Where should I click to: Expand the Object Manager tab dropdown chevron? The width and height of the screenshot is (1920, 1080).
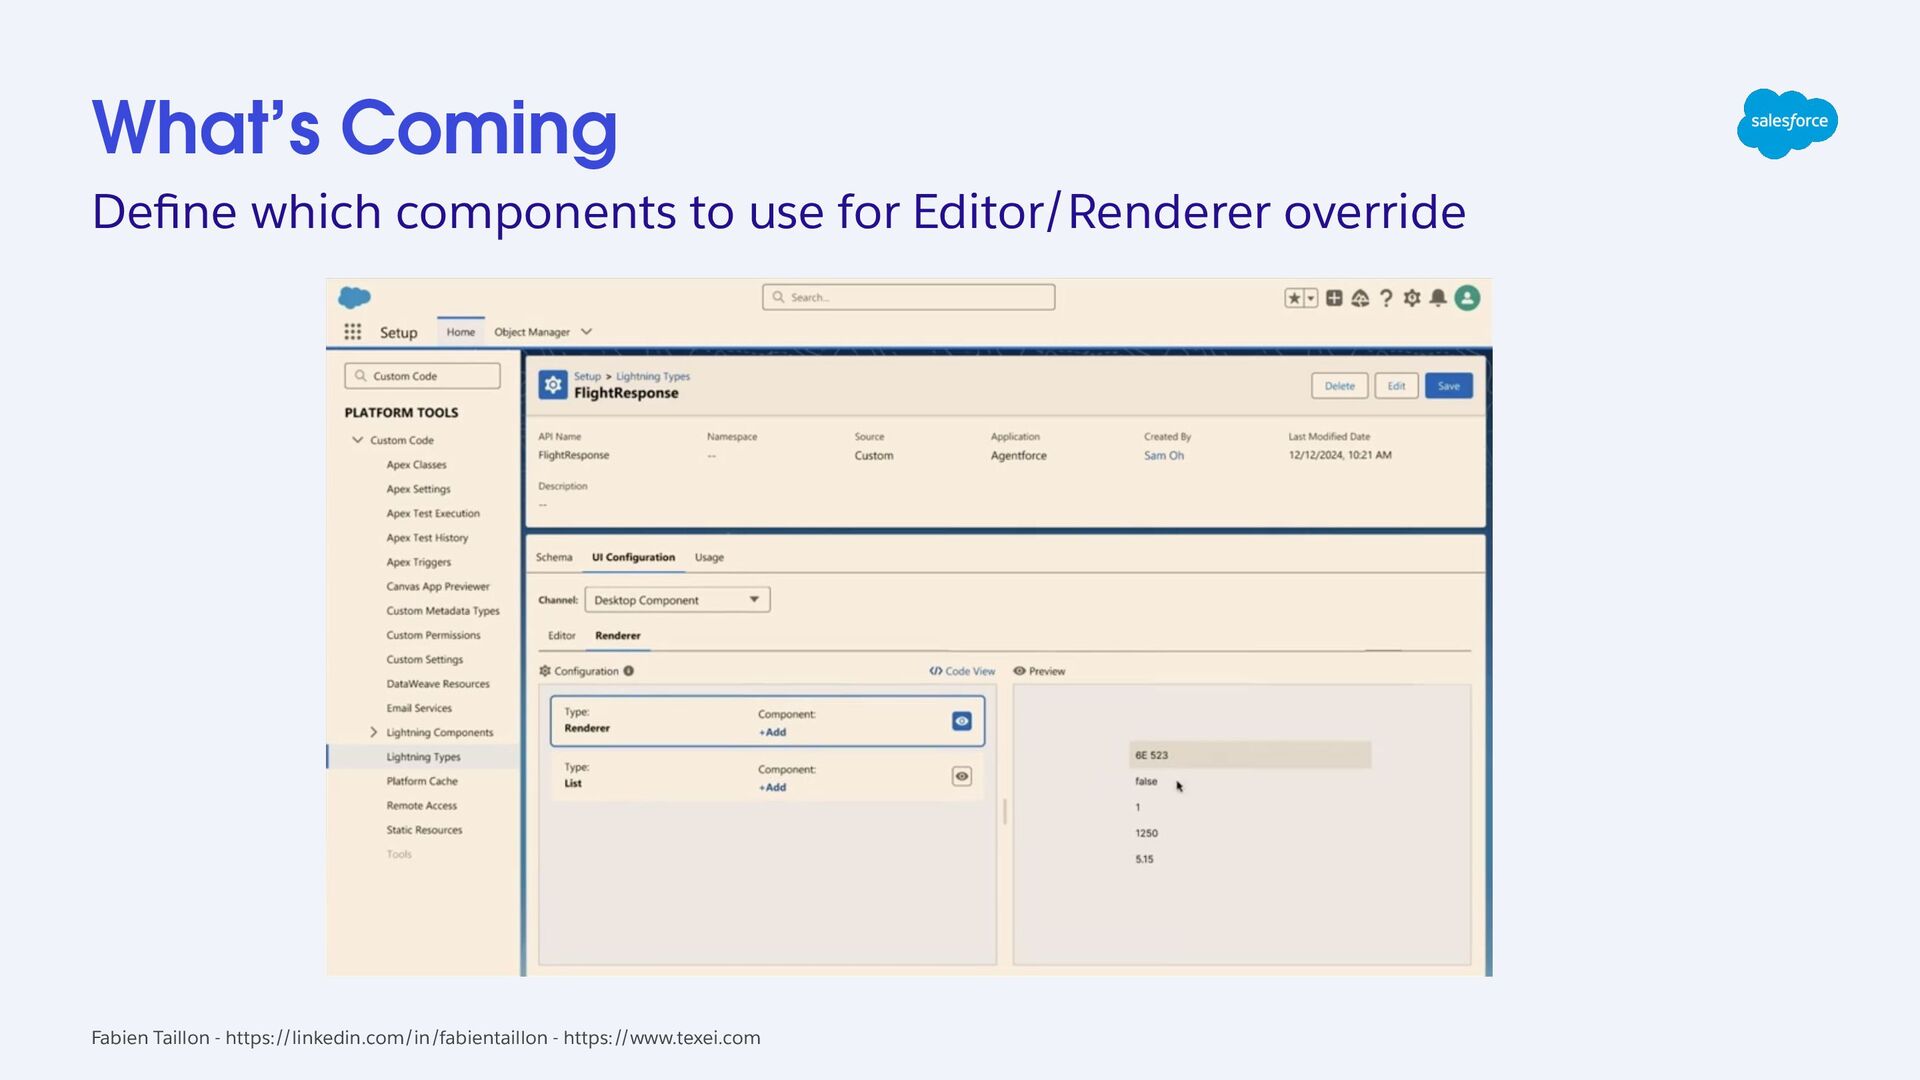pyautogui.click(x=587, y=332)
